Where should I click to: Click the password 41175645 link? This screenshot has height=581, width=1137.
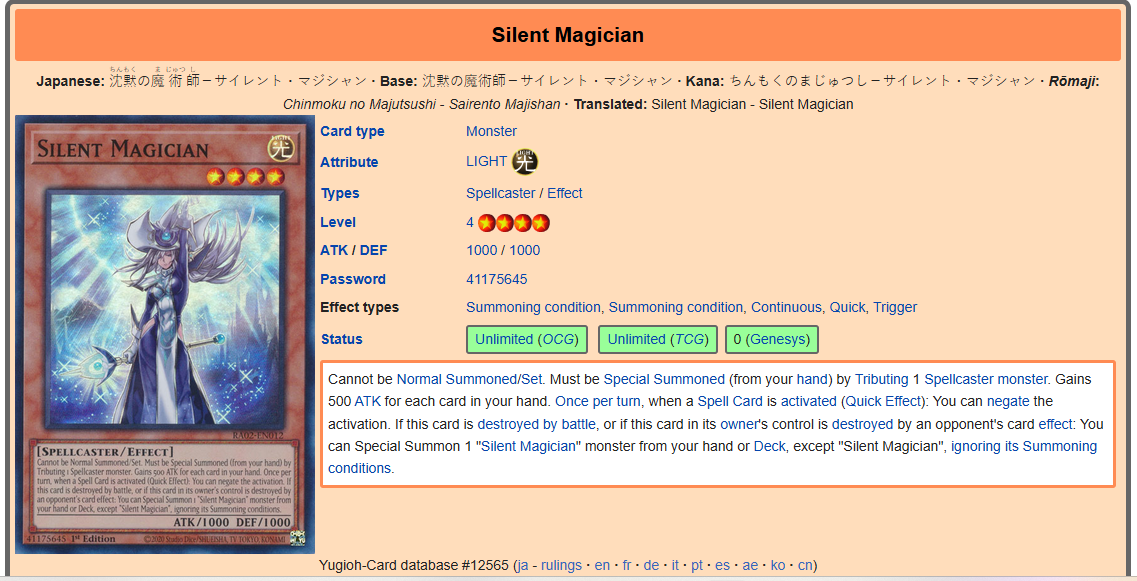(x=497, y=279)
